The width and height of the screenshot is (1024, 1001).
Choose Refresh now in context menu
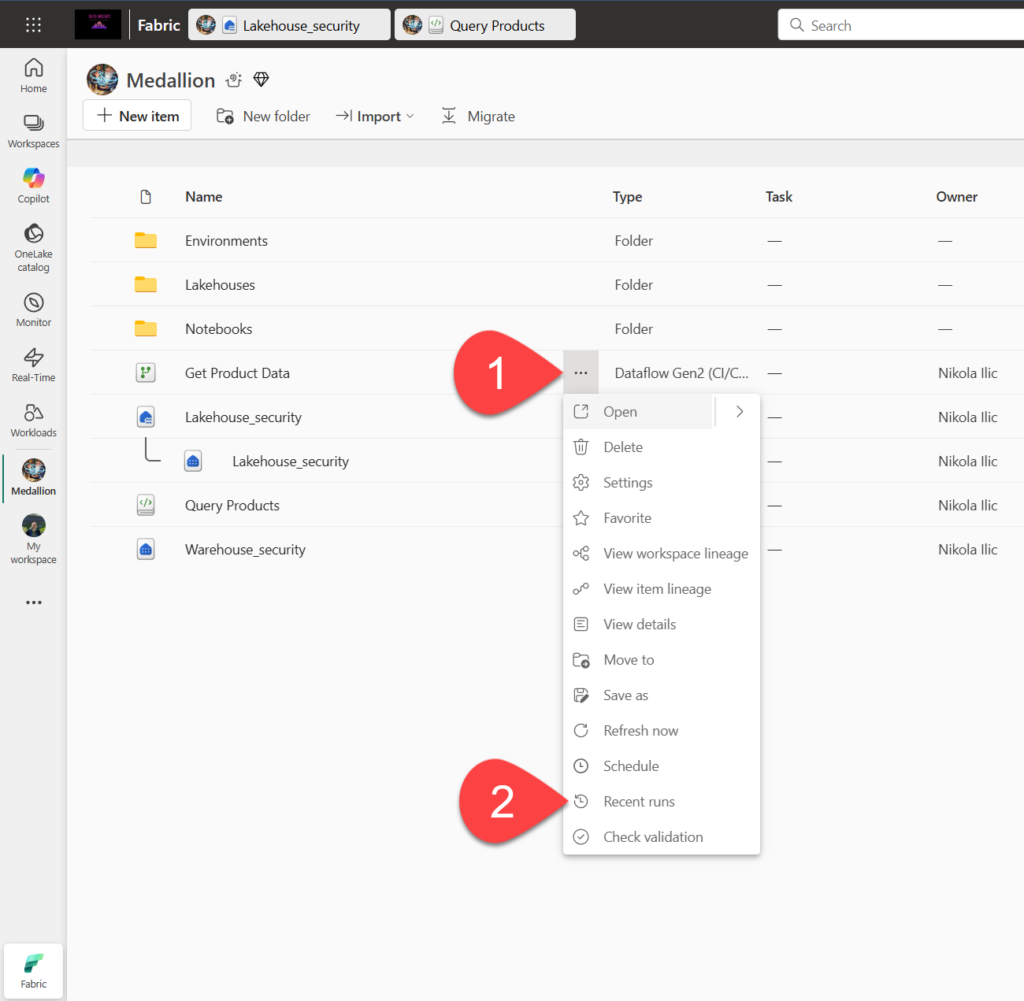point(640,730)
